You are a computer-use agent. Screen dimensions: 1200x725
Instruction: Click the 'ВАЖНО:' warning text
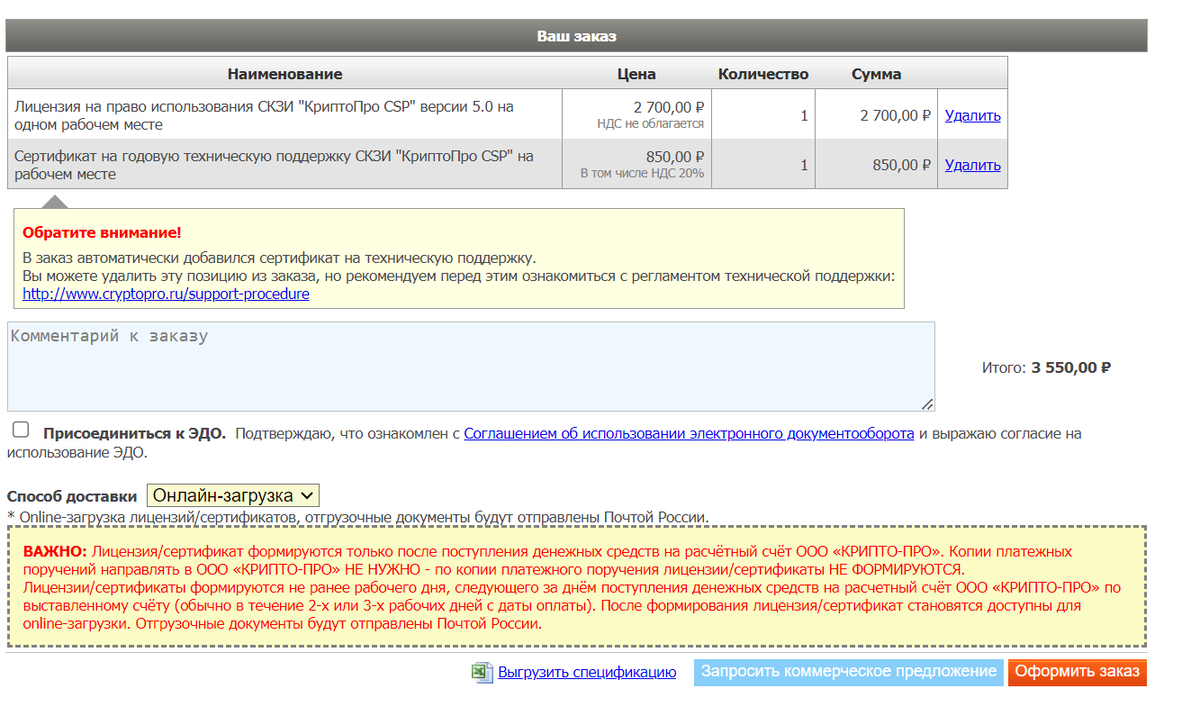pos(55,551)
